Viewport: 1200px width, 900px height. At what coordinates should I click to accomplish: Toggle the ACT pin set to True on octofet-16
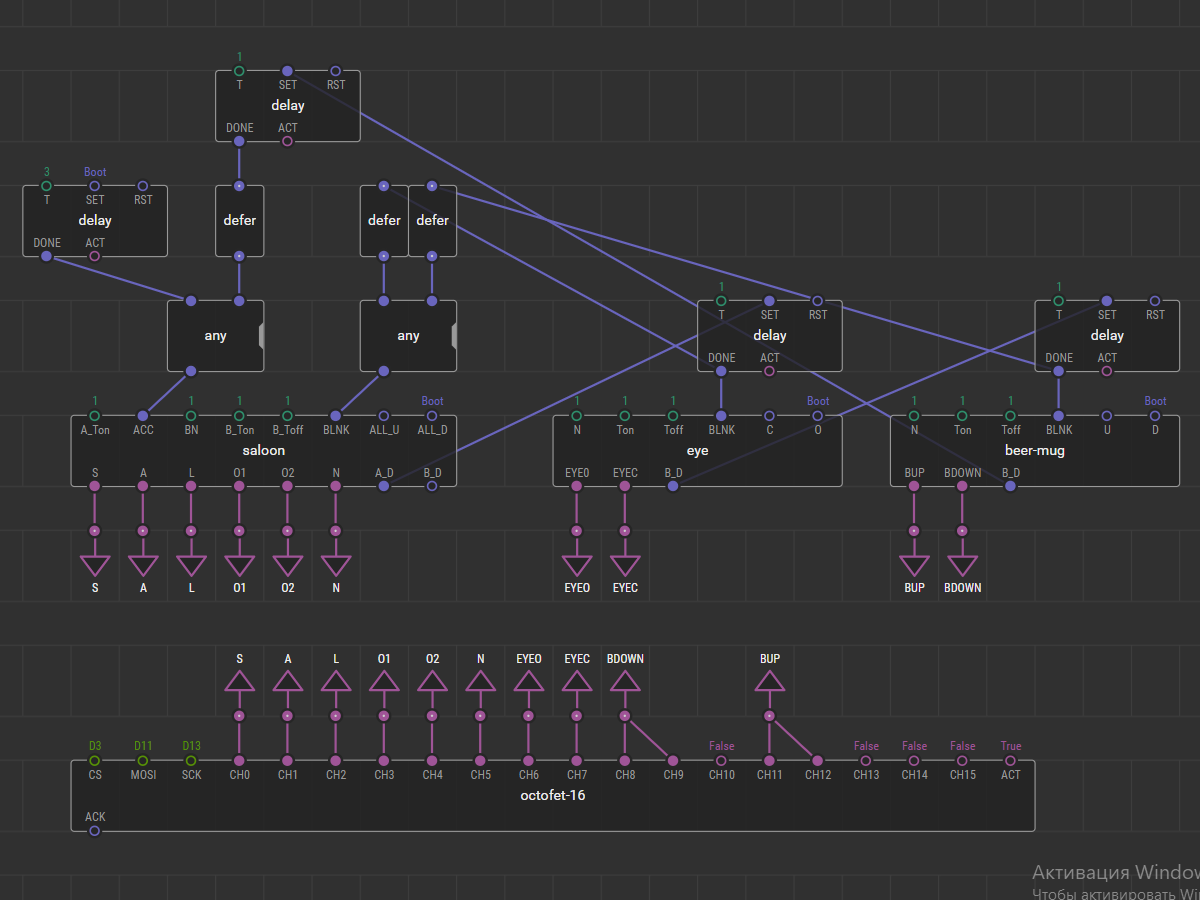pos(1010,761)
